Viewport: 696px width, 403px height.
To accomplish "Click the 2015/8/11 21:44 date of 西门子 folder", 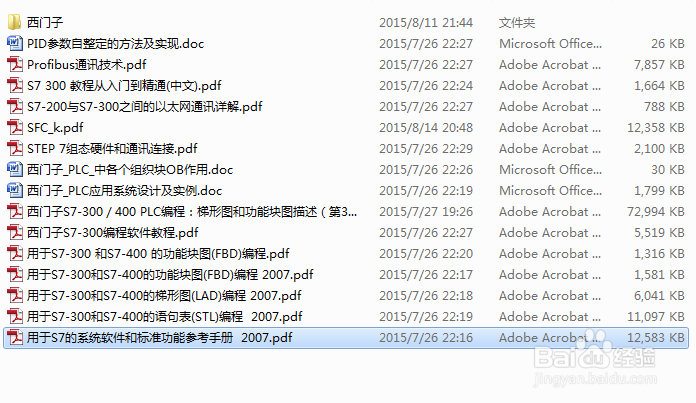I will click(426, 22).
